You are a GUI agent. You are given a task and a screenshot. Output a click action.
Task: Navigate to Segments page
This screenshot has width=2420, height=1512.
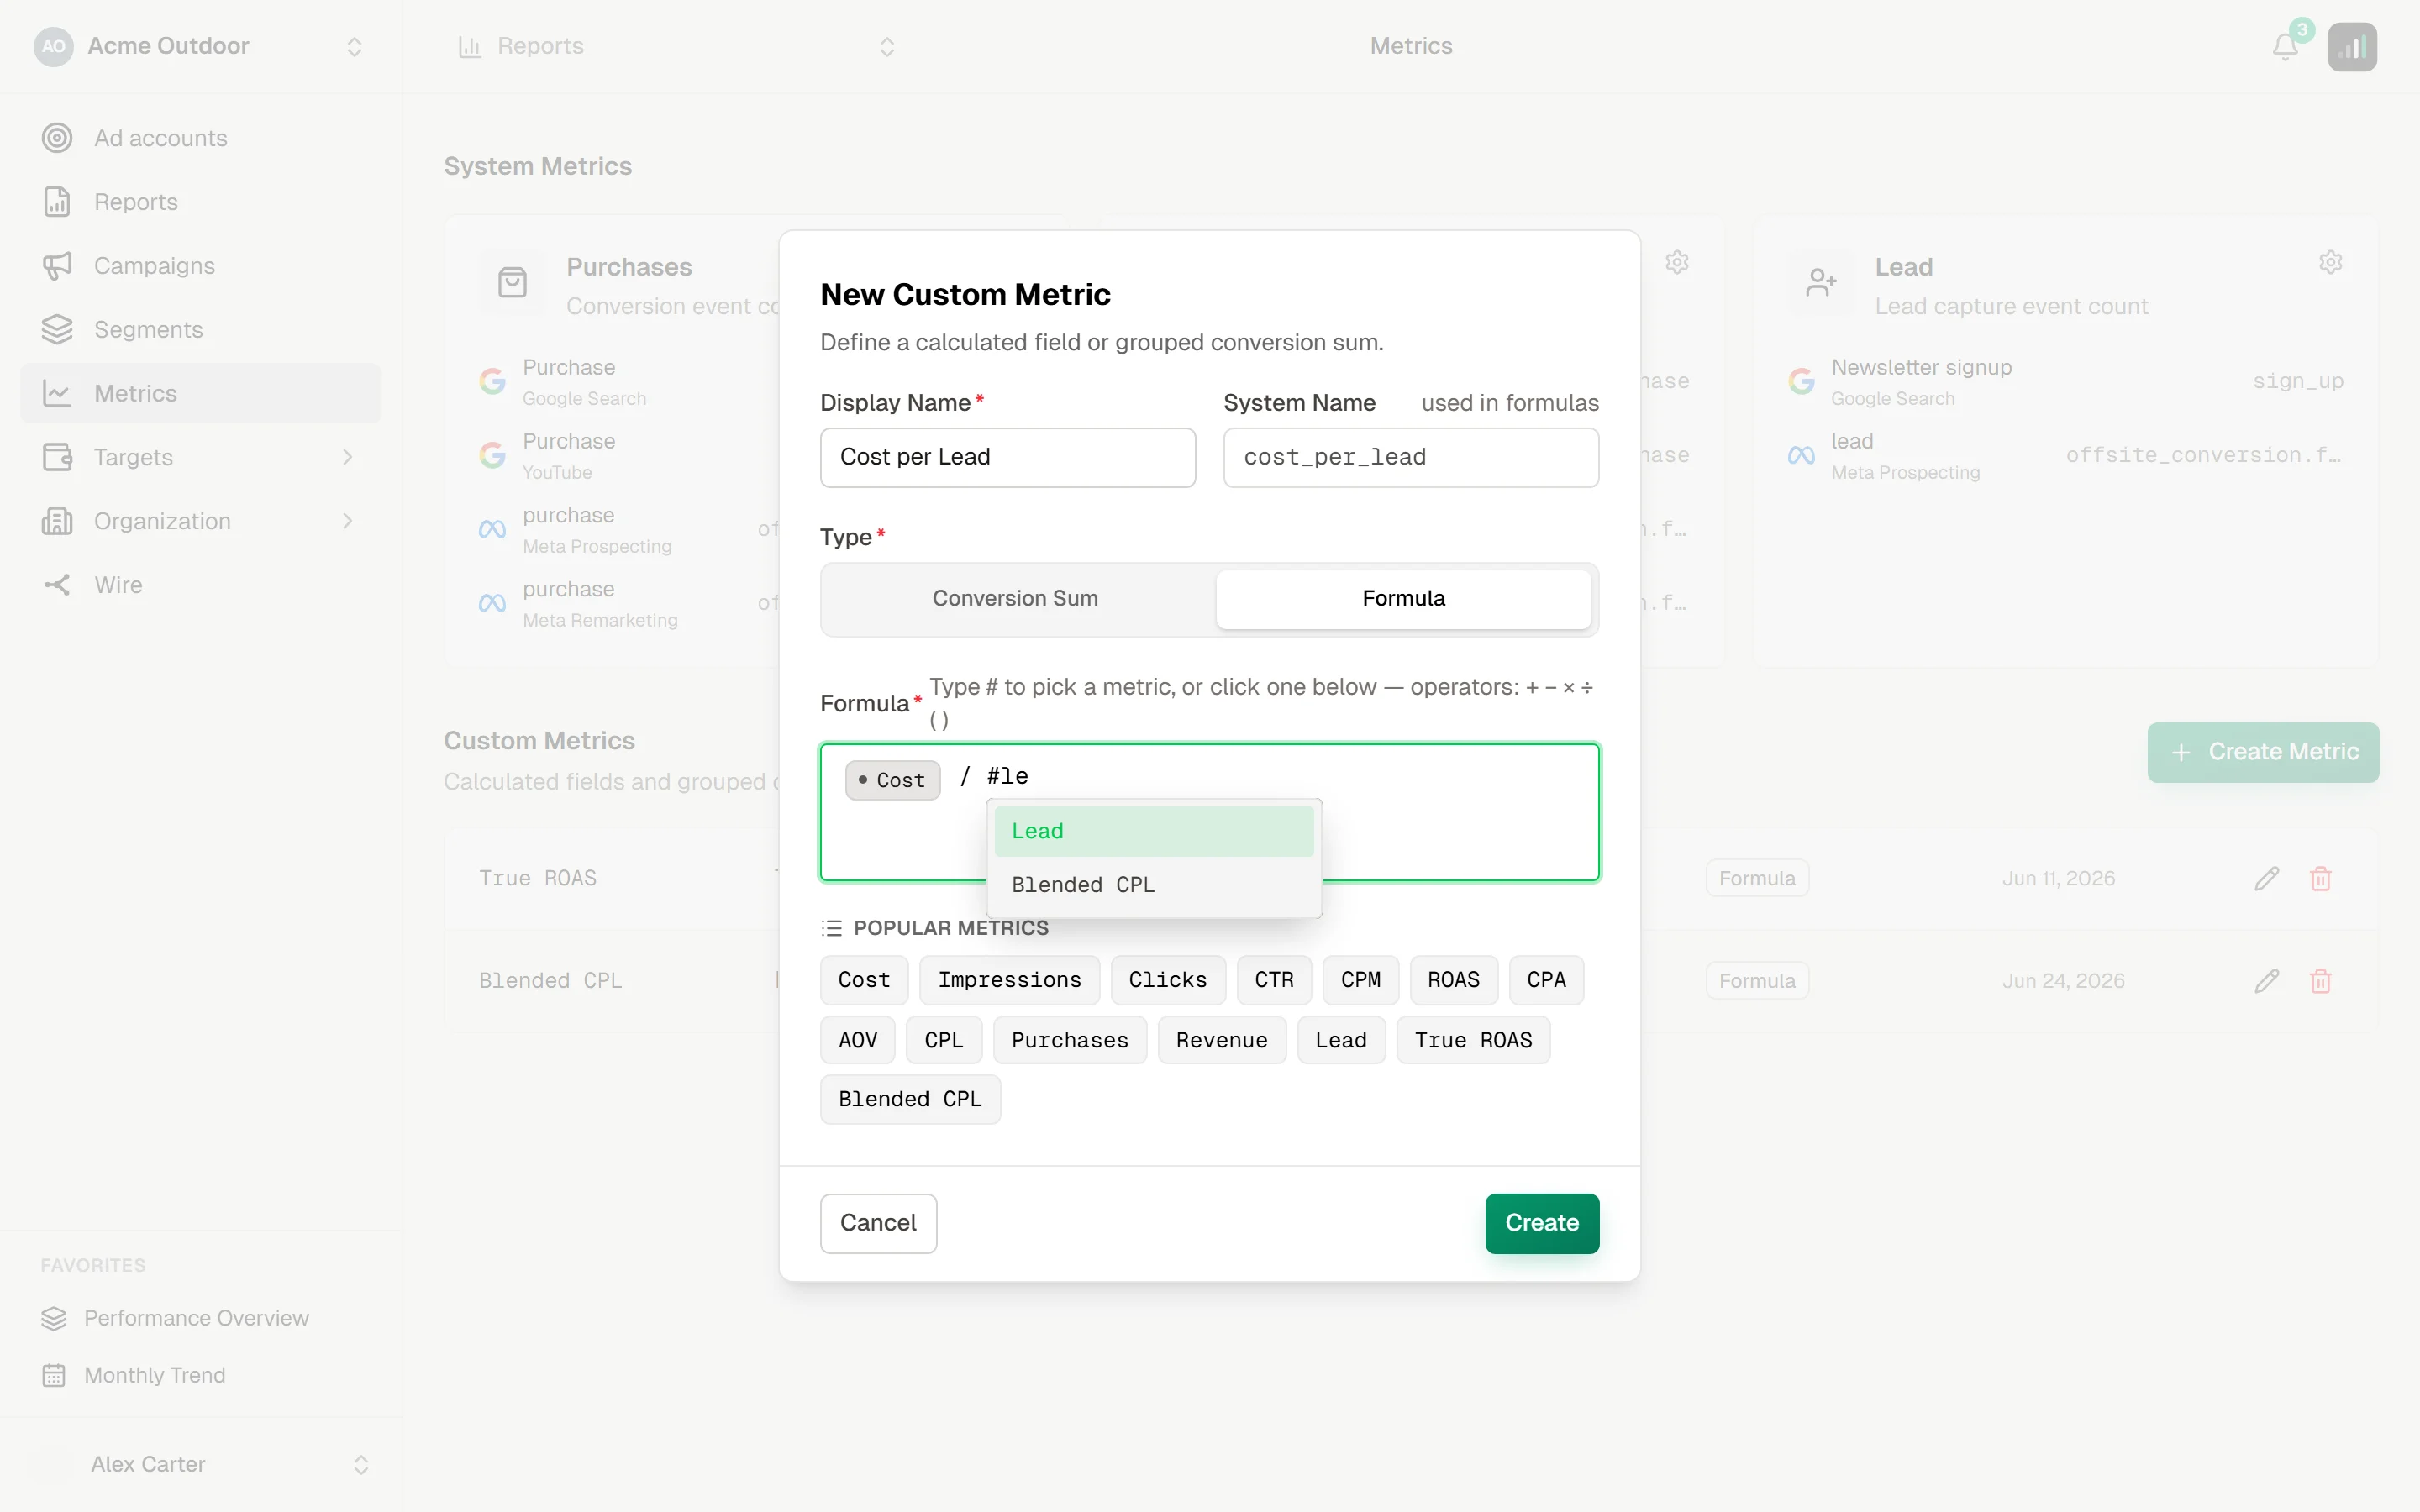201,329
